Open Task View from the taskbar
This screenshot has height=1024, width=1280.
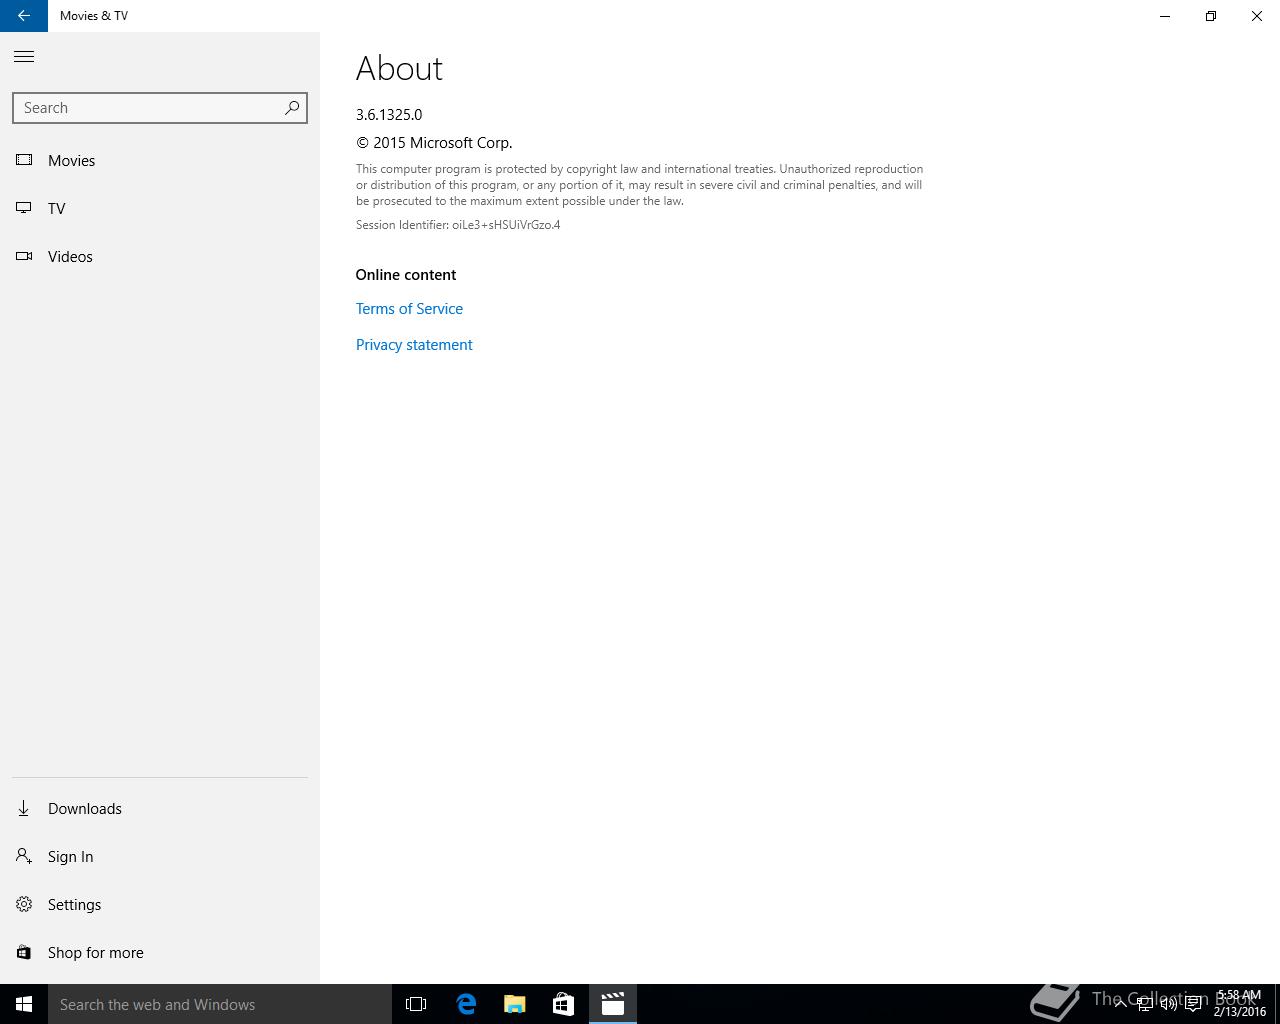[416, 1004]
